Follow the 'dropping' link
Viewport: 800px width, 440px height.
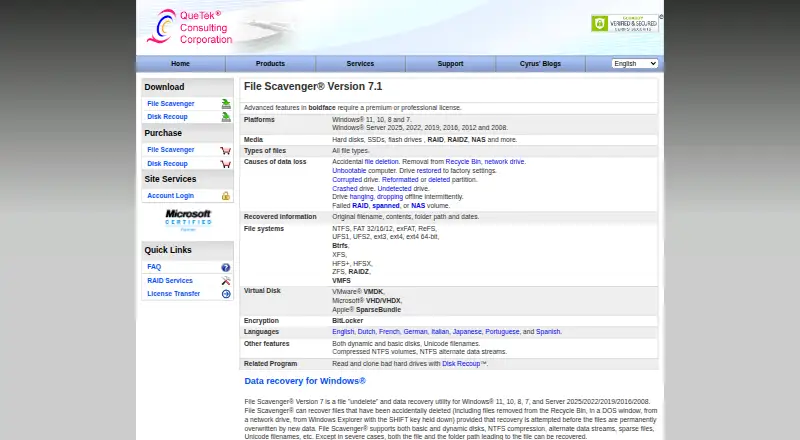point(390,197)
